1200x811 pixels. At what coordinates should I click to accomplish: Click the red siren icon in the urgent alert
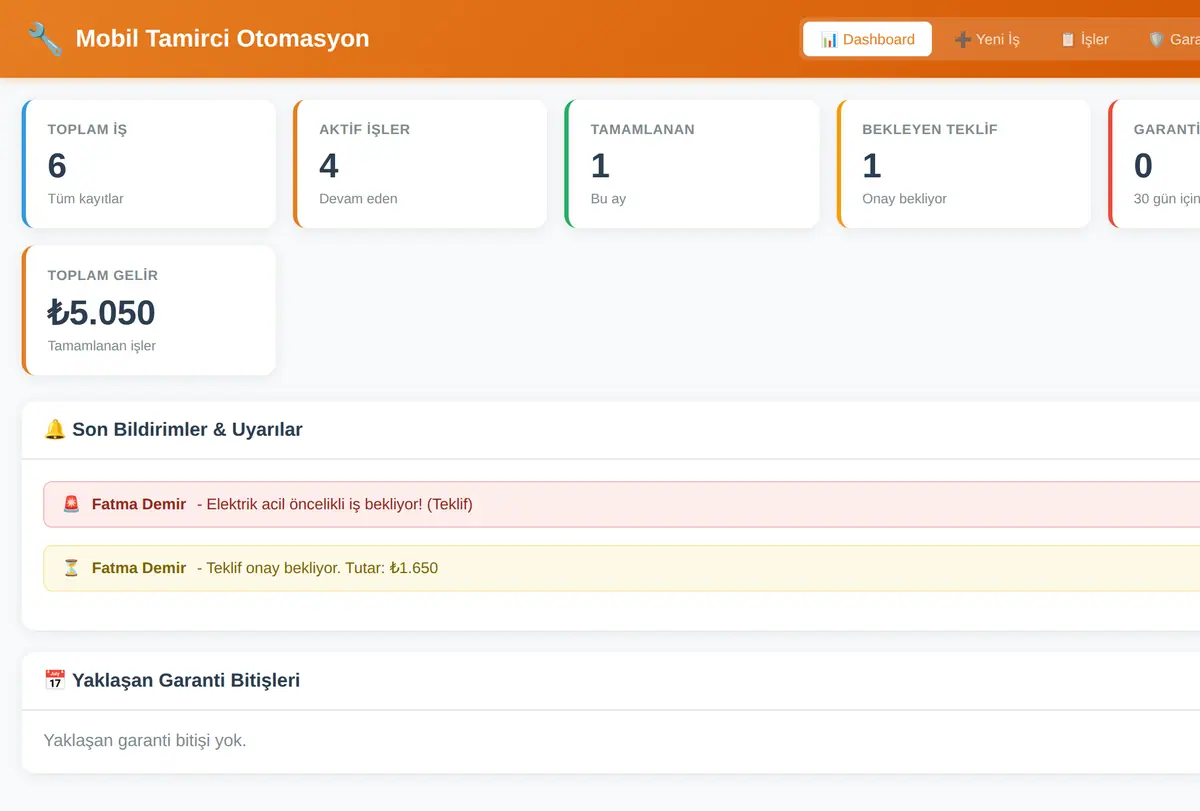71,504
